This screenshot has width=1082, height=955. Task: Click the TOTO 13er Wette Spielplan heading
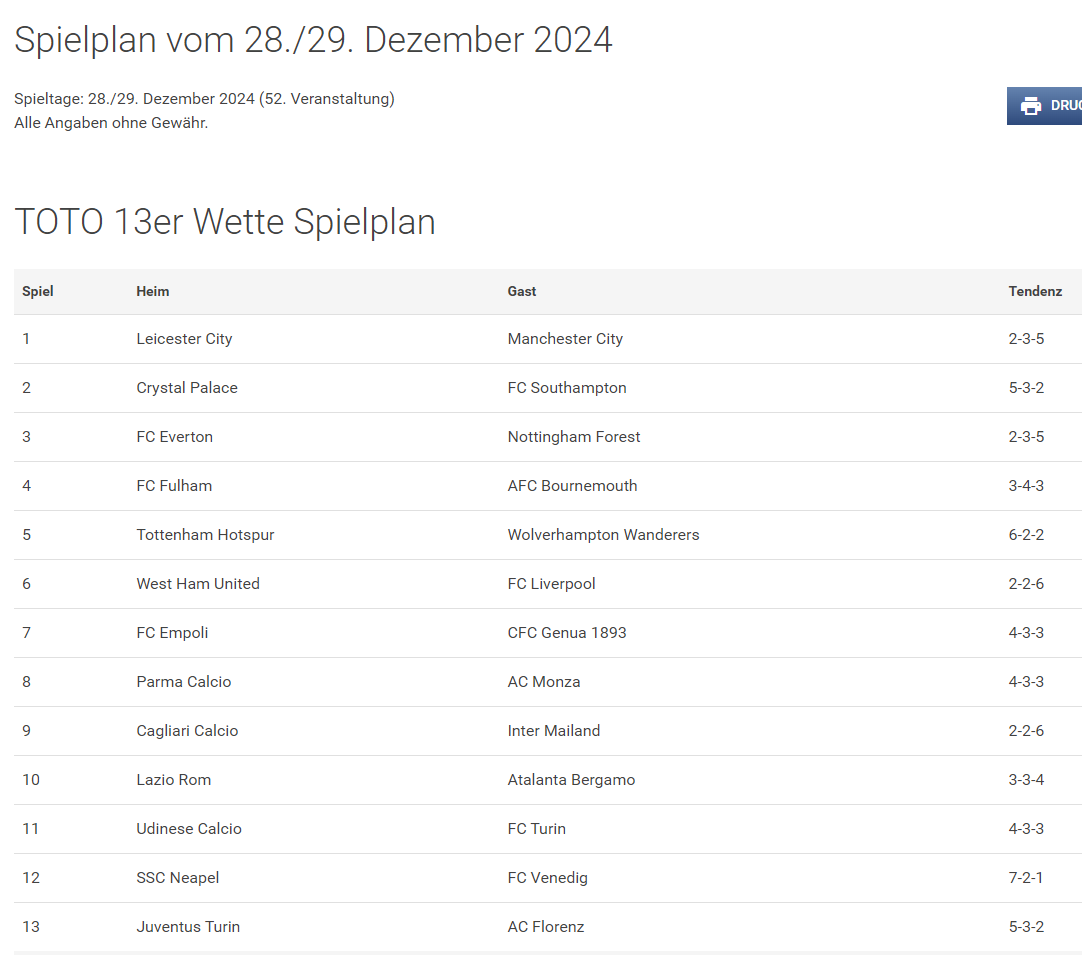pos(225,222)
